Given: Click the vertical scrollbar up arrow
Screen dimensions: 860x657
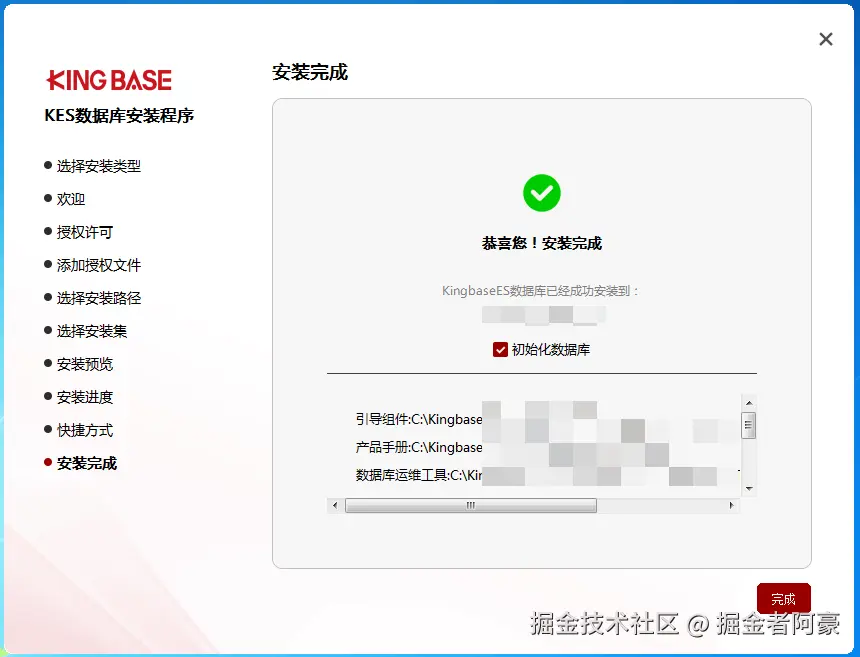Looking at the screenshot, I should point(749,403).
